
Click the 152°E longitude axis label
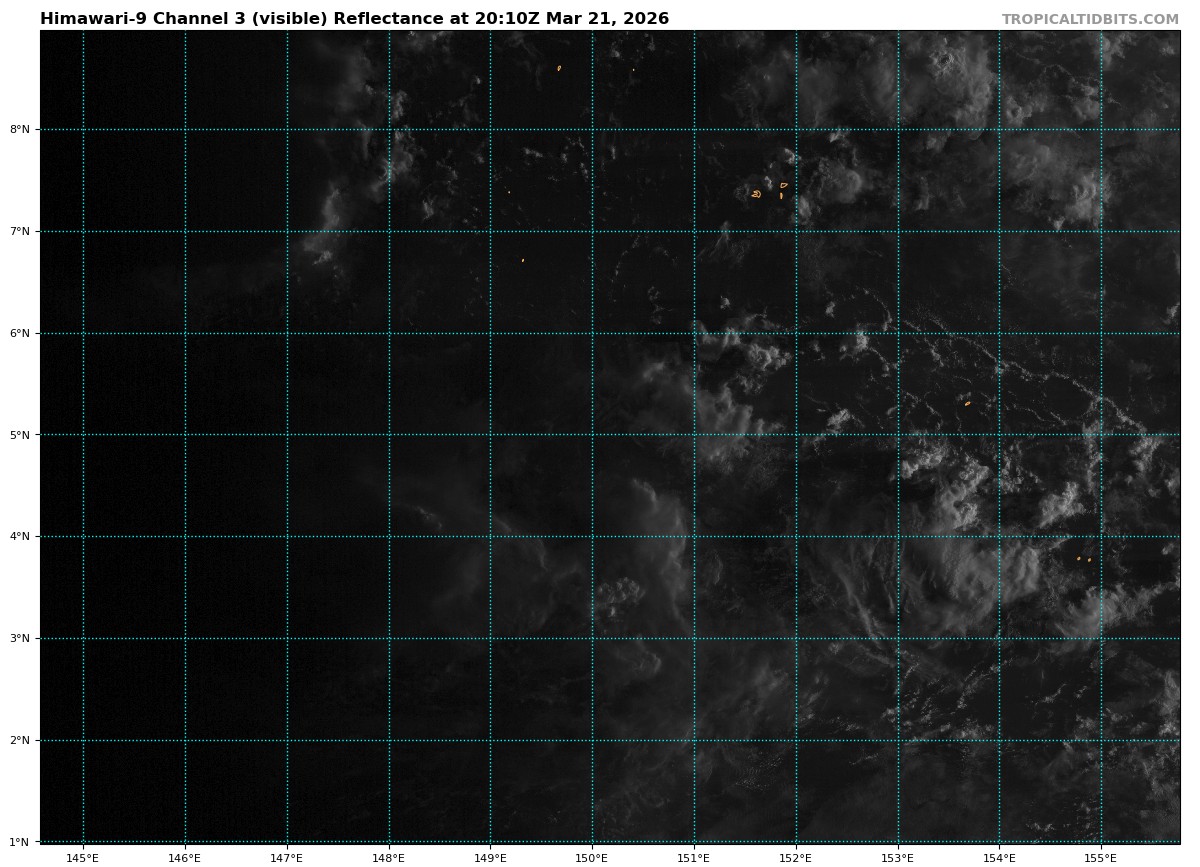pyautogui.click(x=796, y=857)
